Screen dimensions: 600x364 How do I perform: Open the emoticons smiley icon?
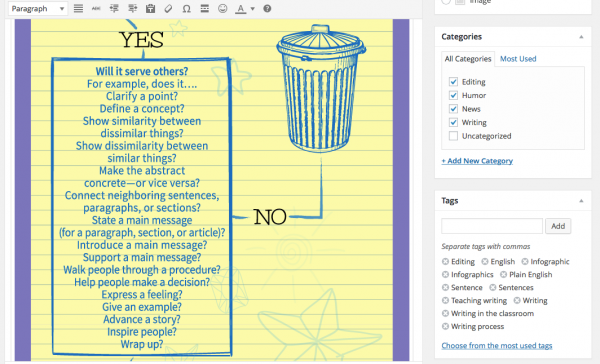[222, 8]
